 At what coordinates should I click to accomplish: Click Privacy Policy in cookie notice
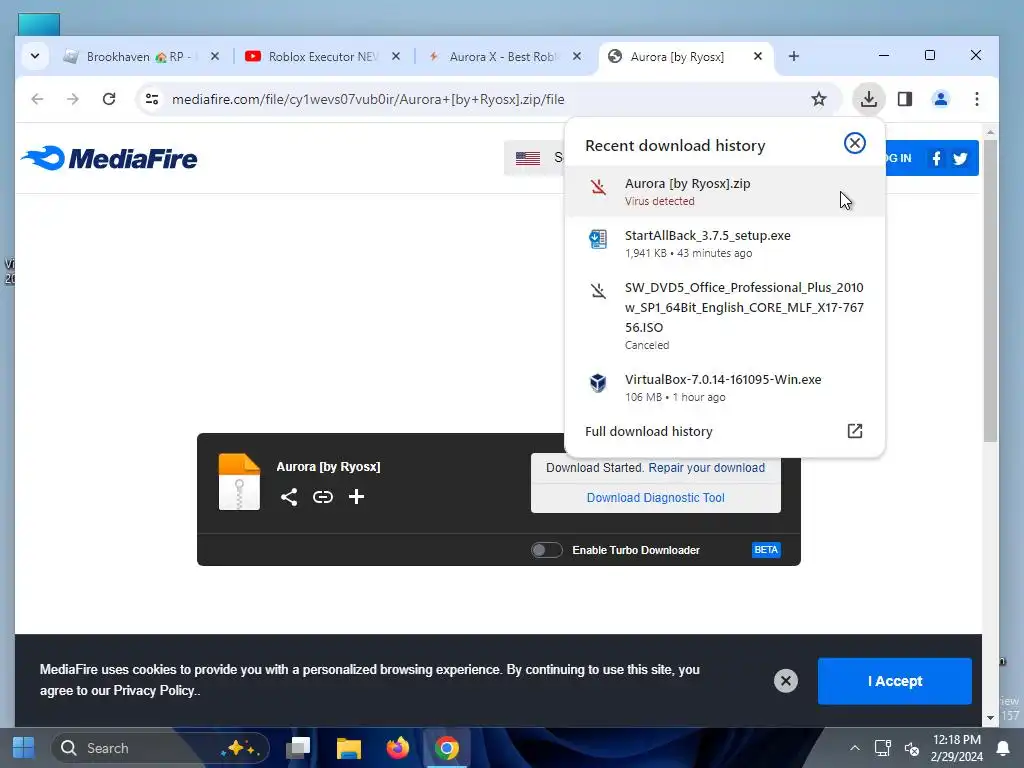(154, 690)
